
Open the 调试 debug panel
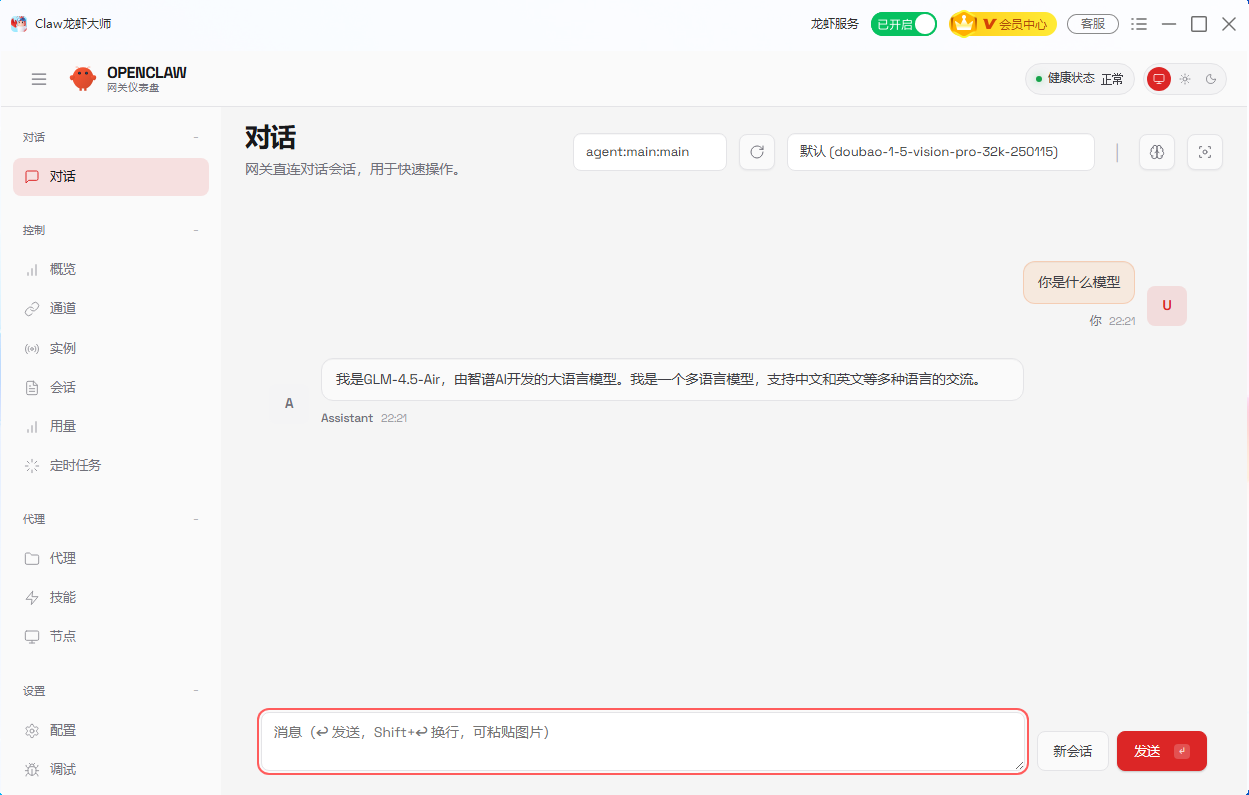(62, 768)
